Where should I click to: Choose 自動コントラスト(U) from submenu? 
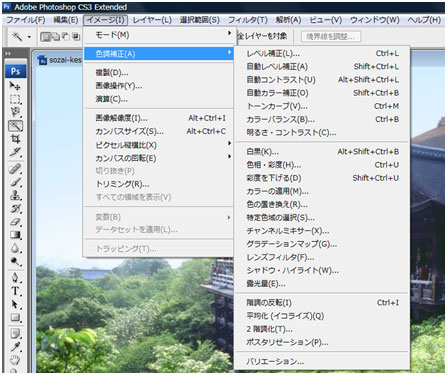[x=322, y=80]
